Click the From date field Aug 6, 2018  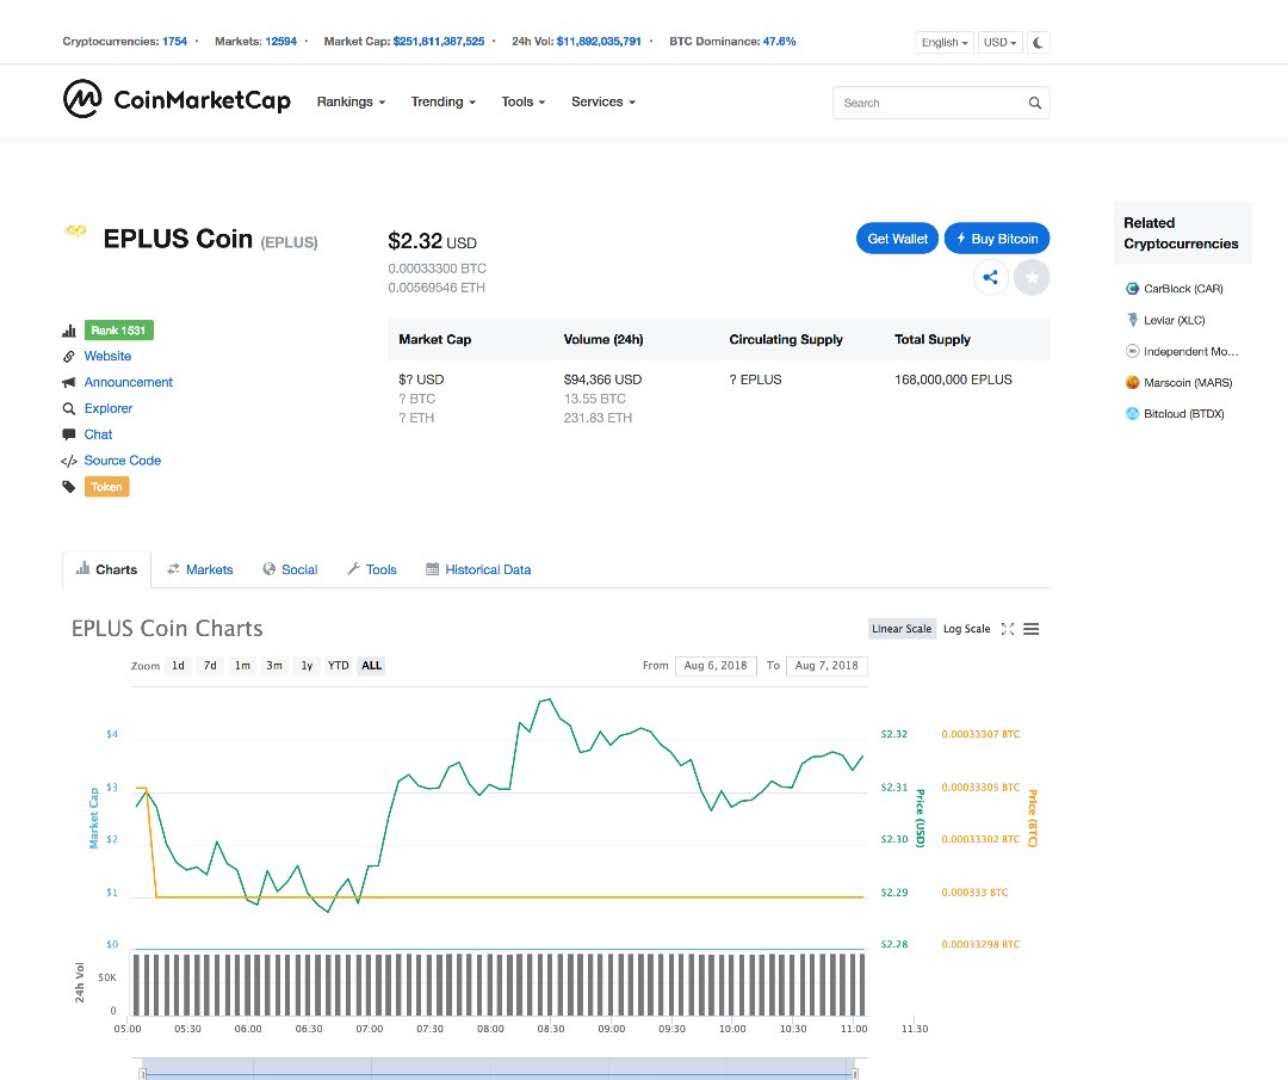click(715, 666)
